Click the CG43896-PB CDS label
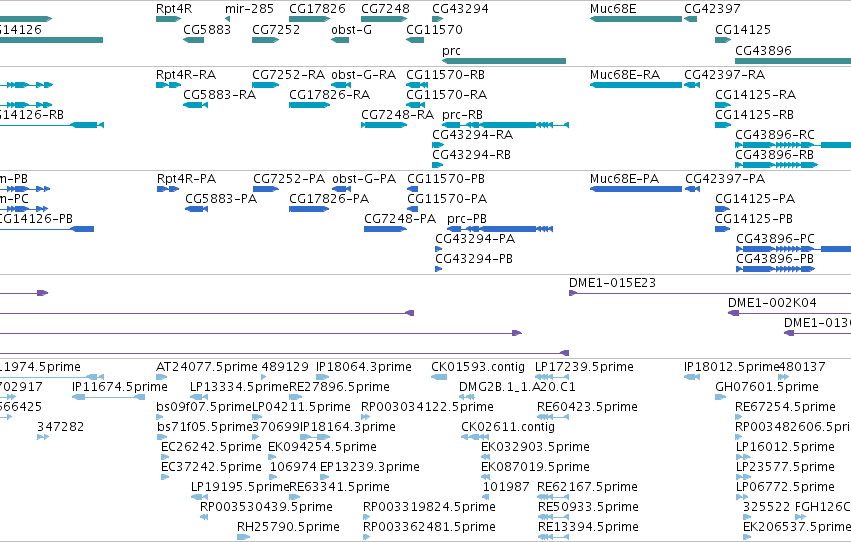Screen dimensions: 851x542 tap(774, 259)
